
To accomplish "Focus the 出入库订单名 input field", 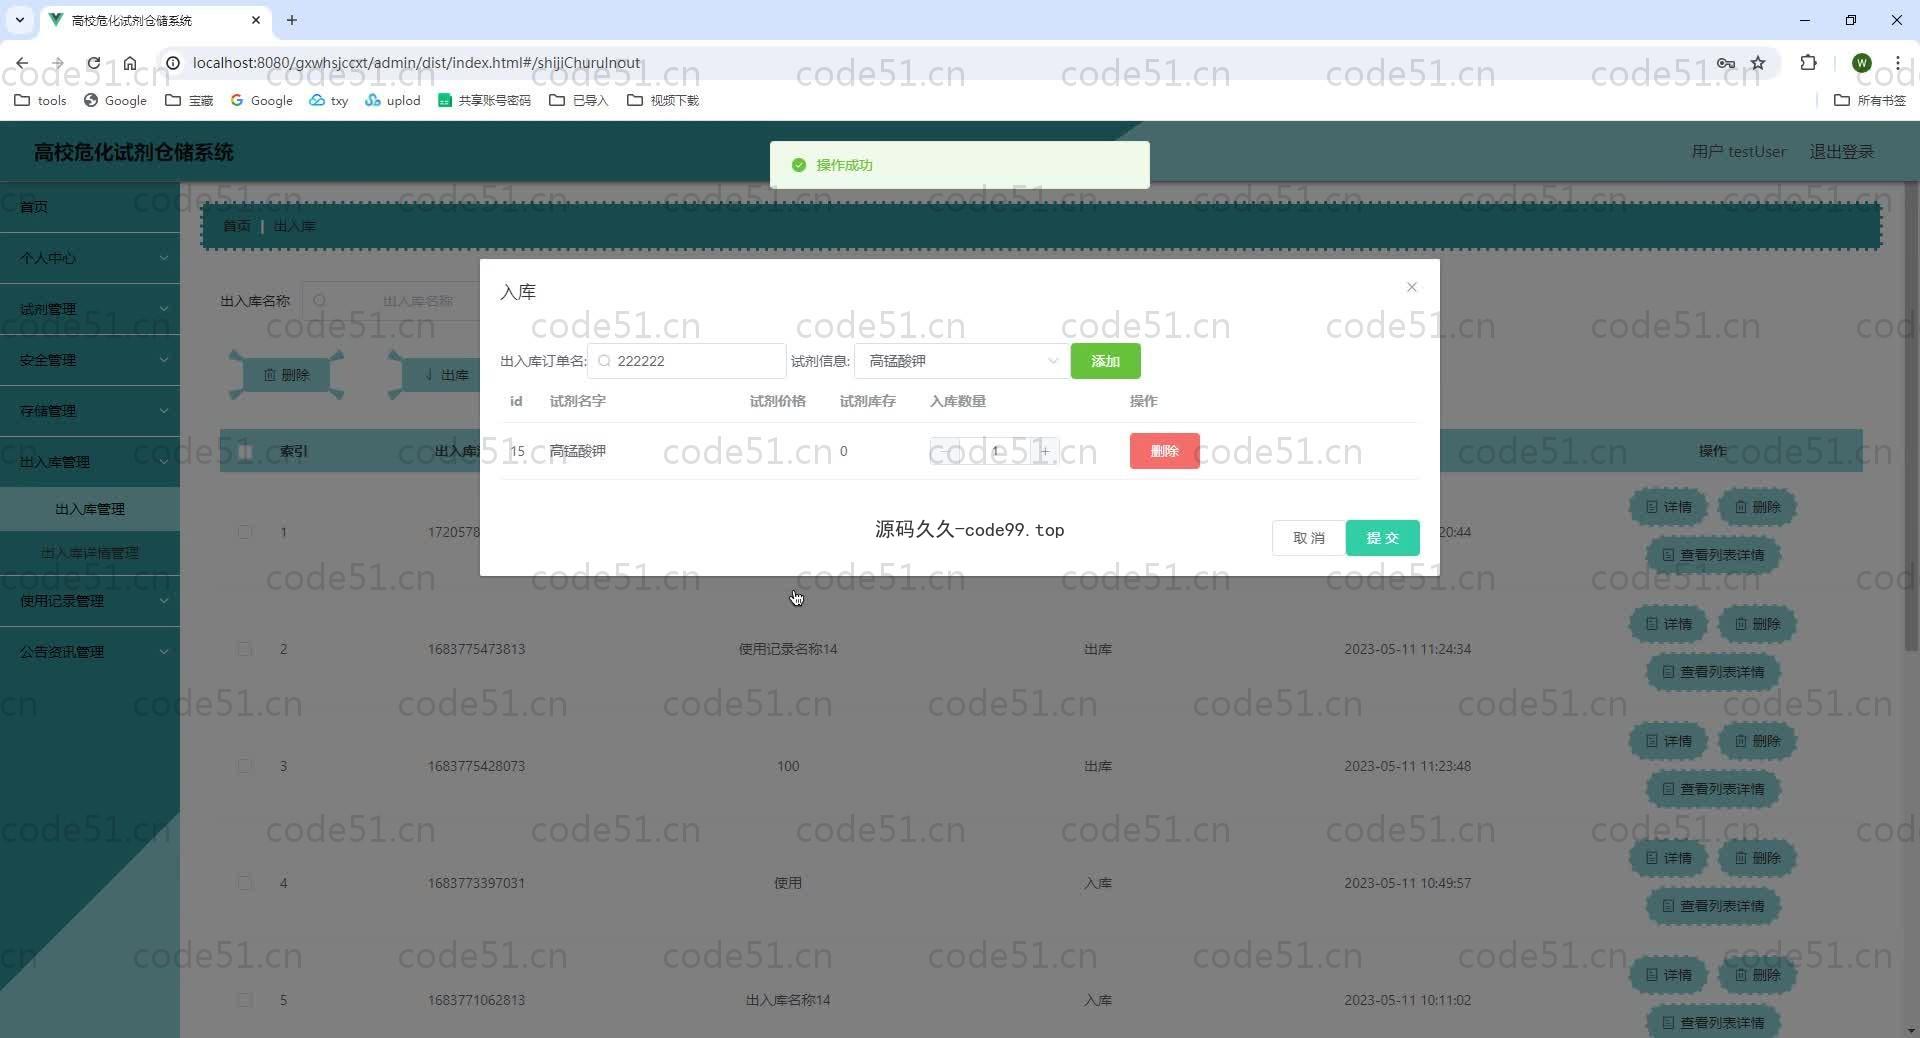I will 695,361.
